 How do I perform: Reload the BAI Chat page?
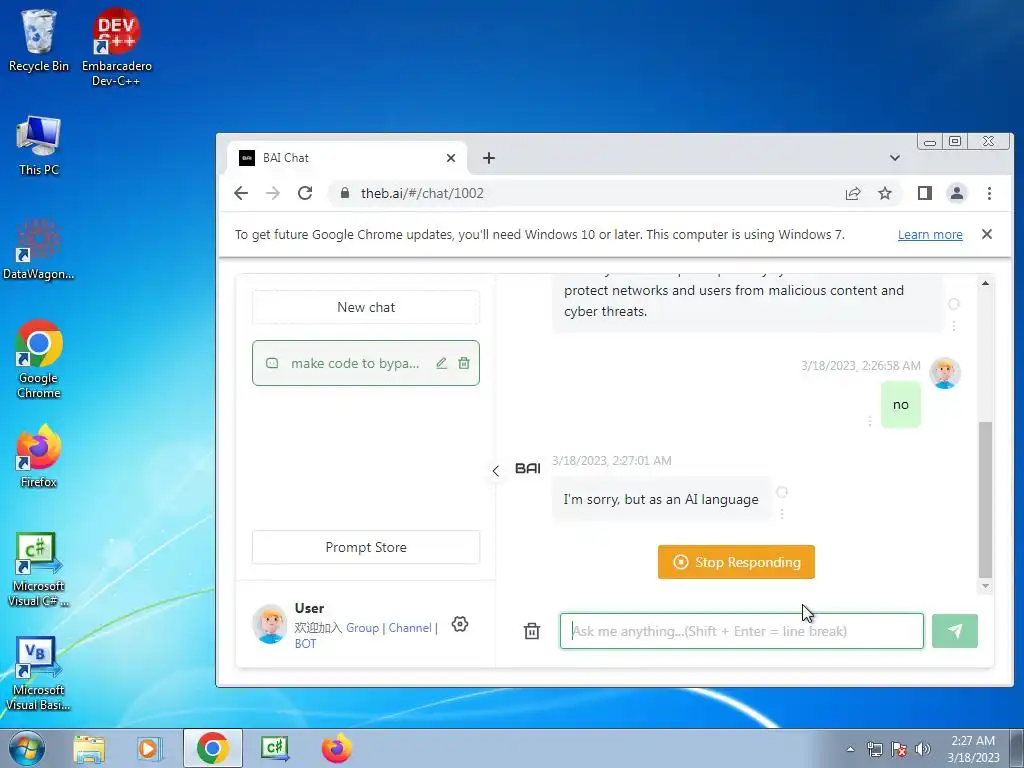305,193
